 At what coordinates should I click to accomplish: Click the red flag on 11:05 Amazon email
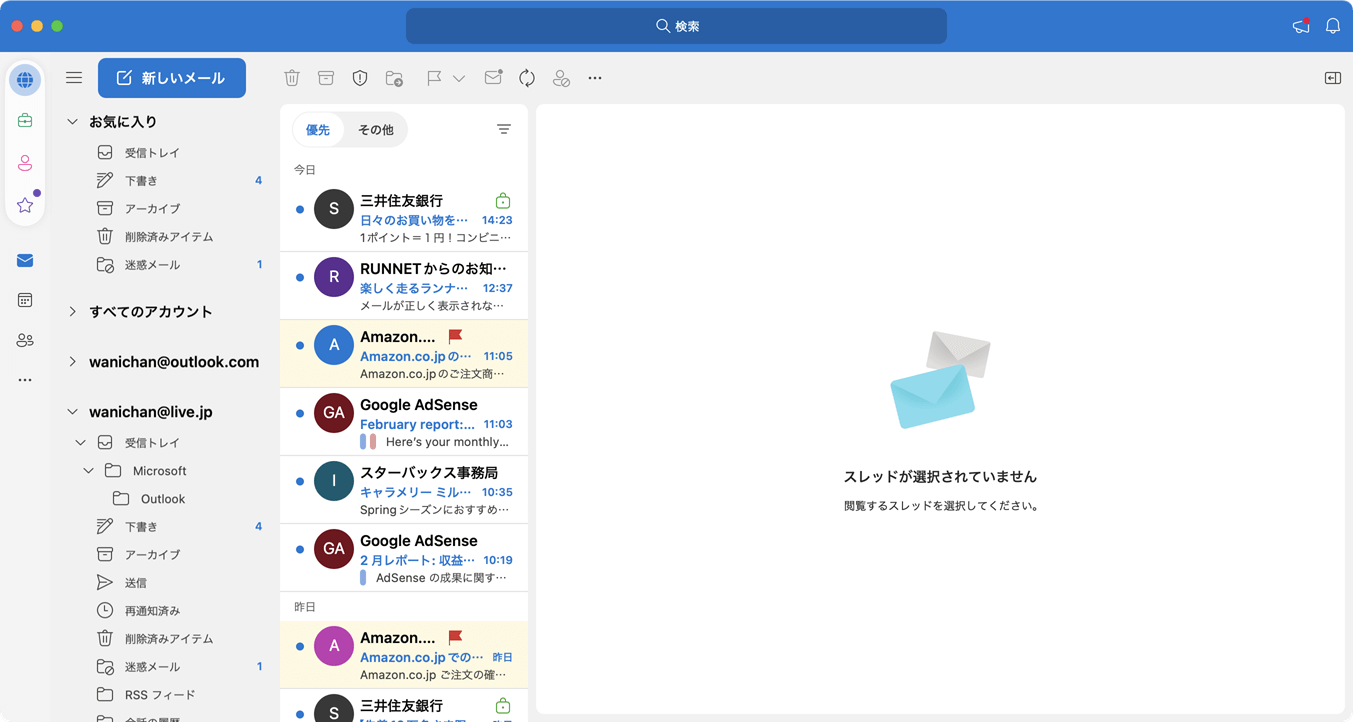(455, 336)
